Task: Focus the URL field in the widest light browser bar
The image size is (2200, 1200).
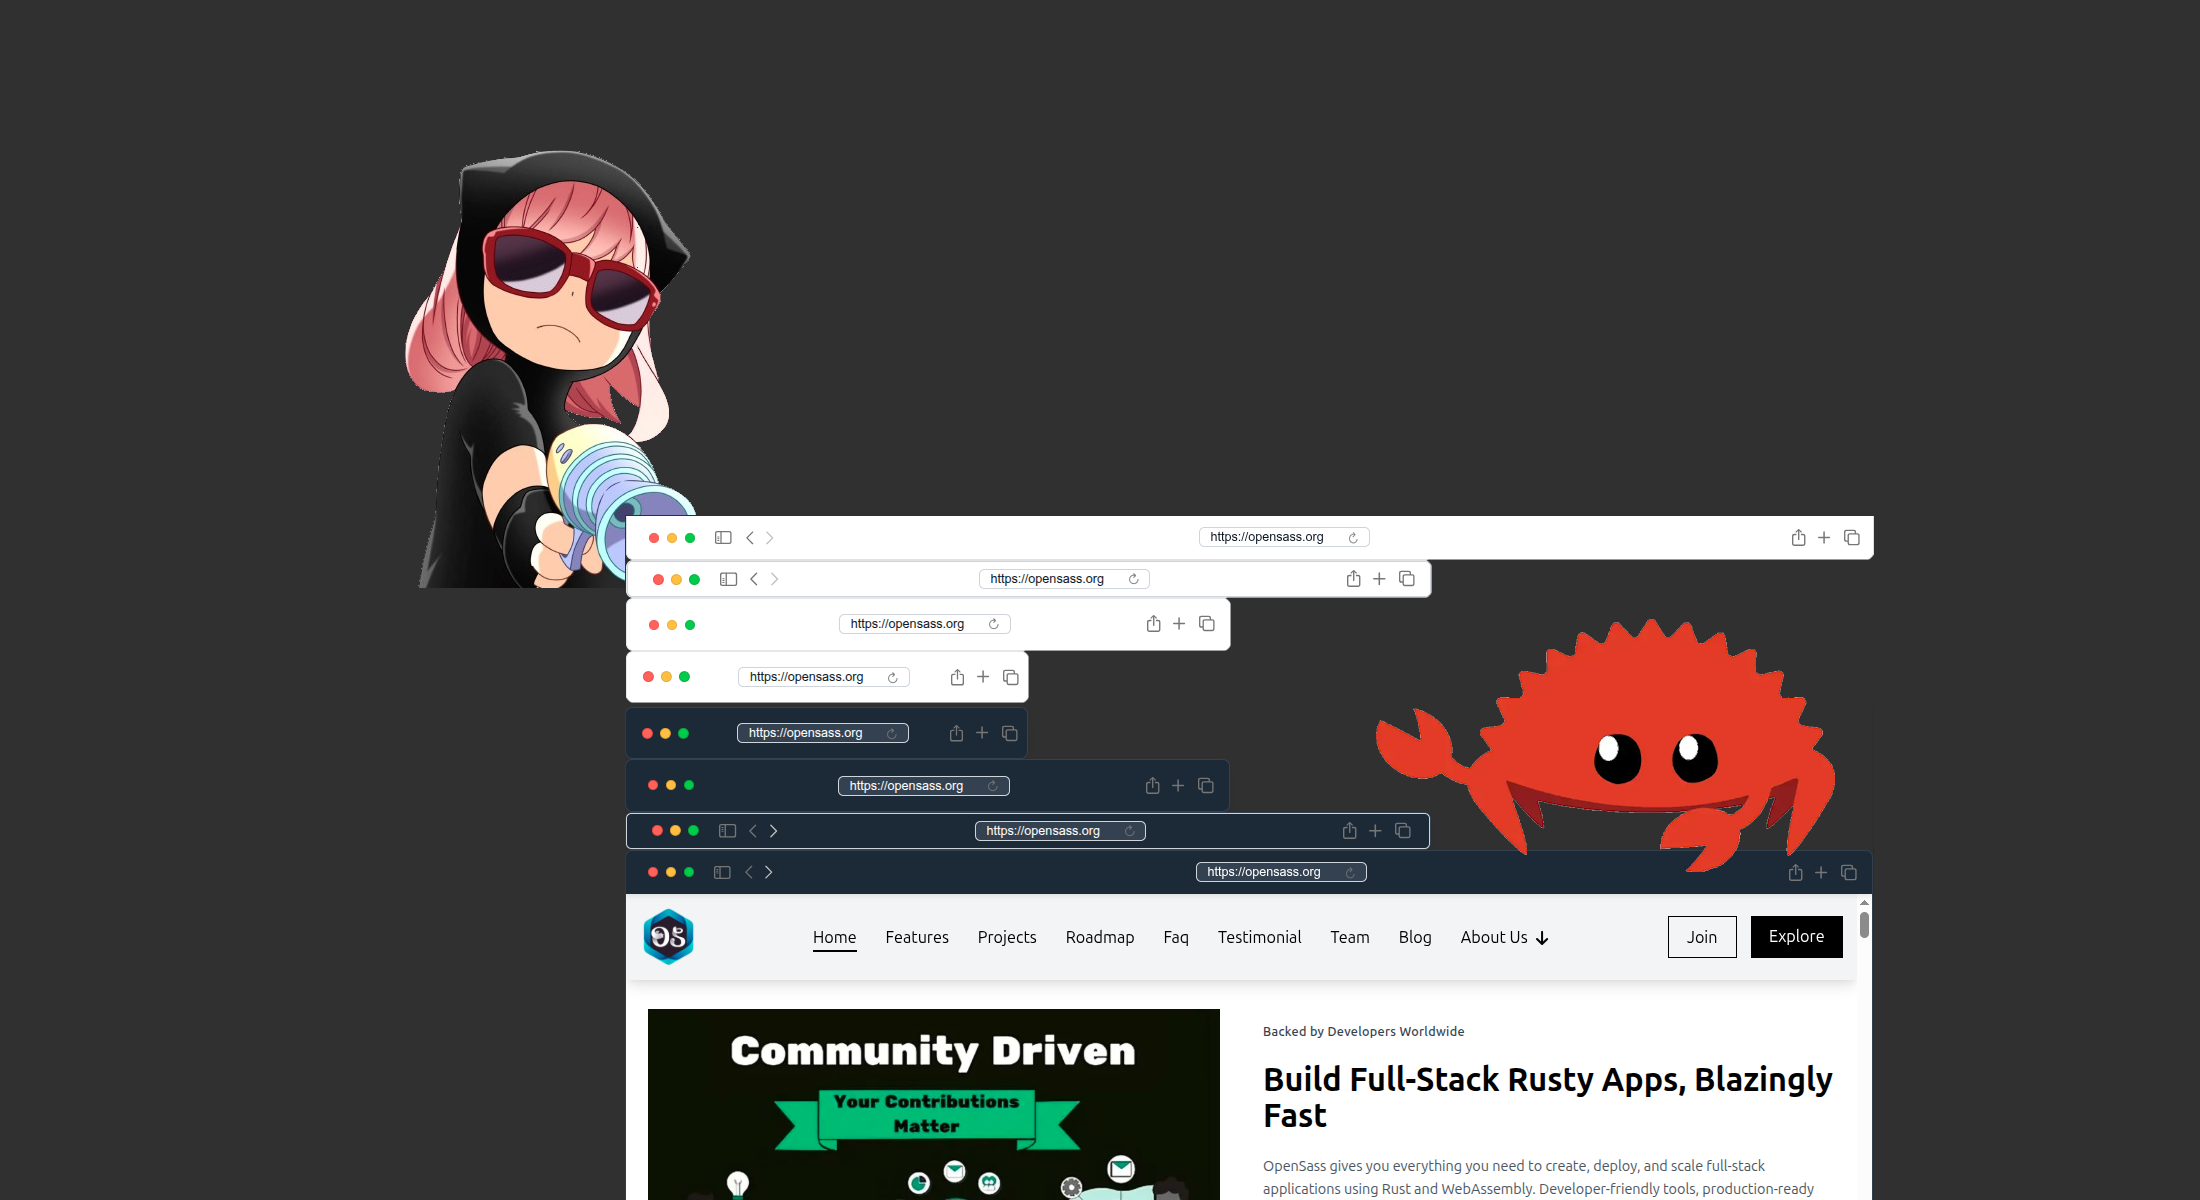Action: pos(1284,537)
